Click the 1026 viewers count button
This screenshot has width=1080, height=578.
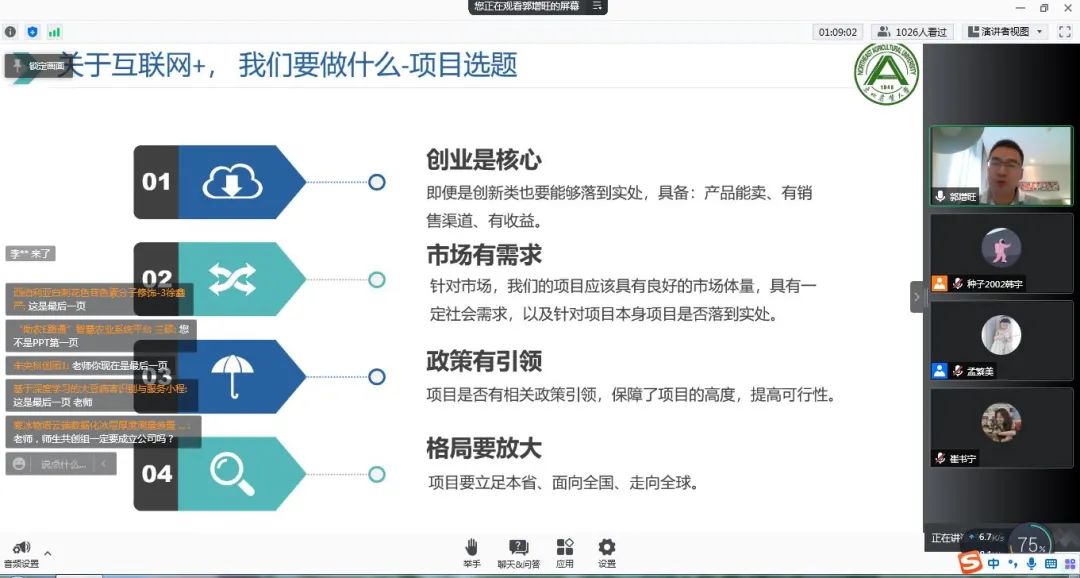[911, 32]
